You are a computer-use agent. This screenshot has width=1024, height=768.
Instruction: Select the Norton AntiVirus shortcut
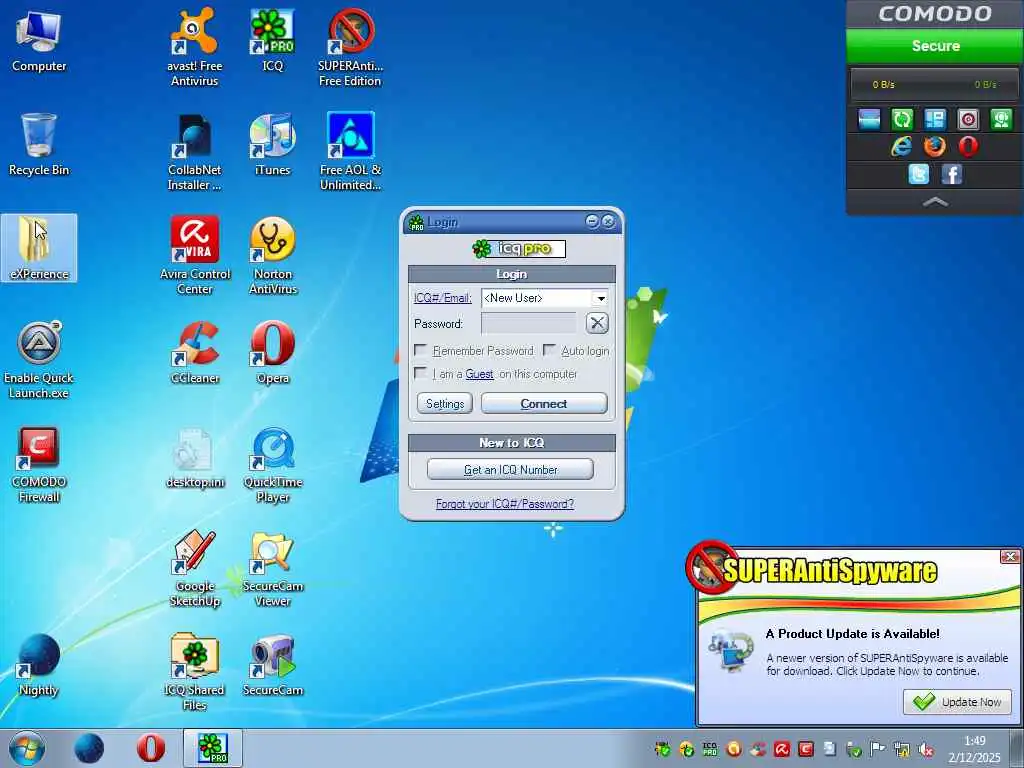[272, 255]
